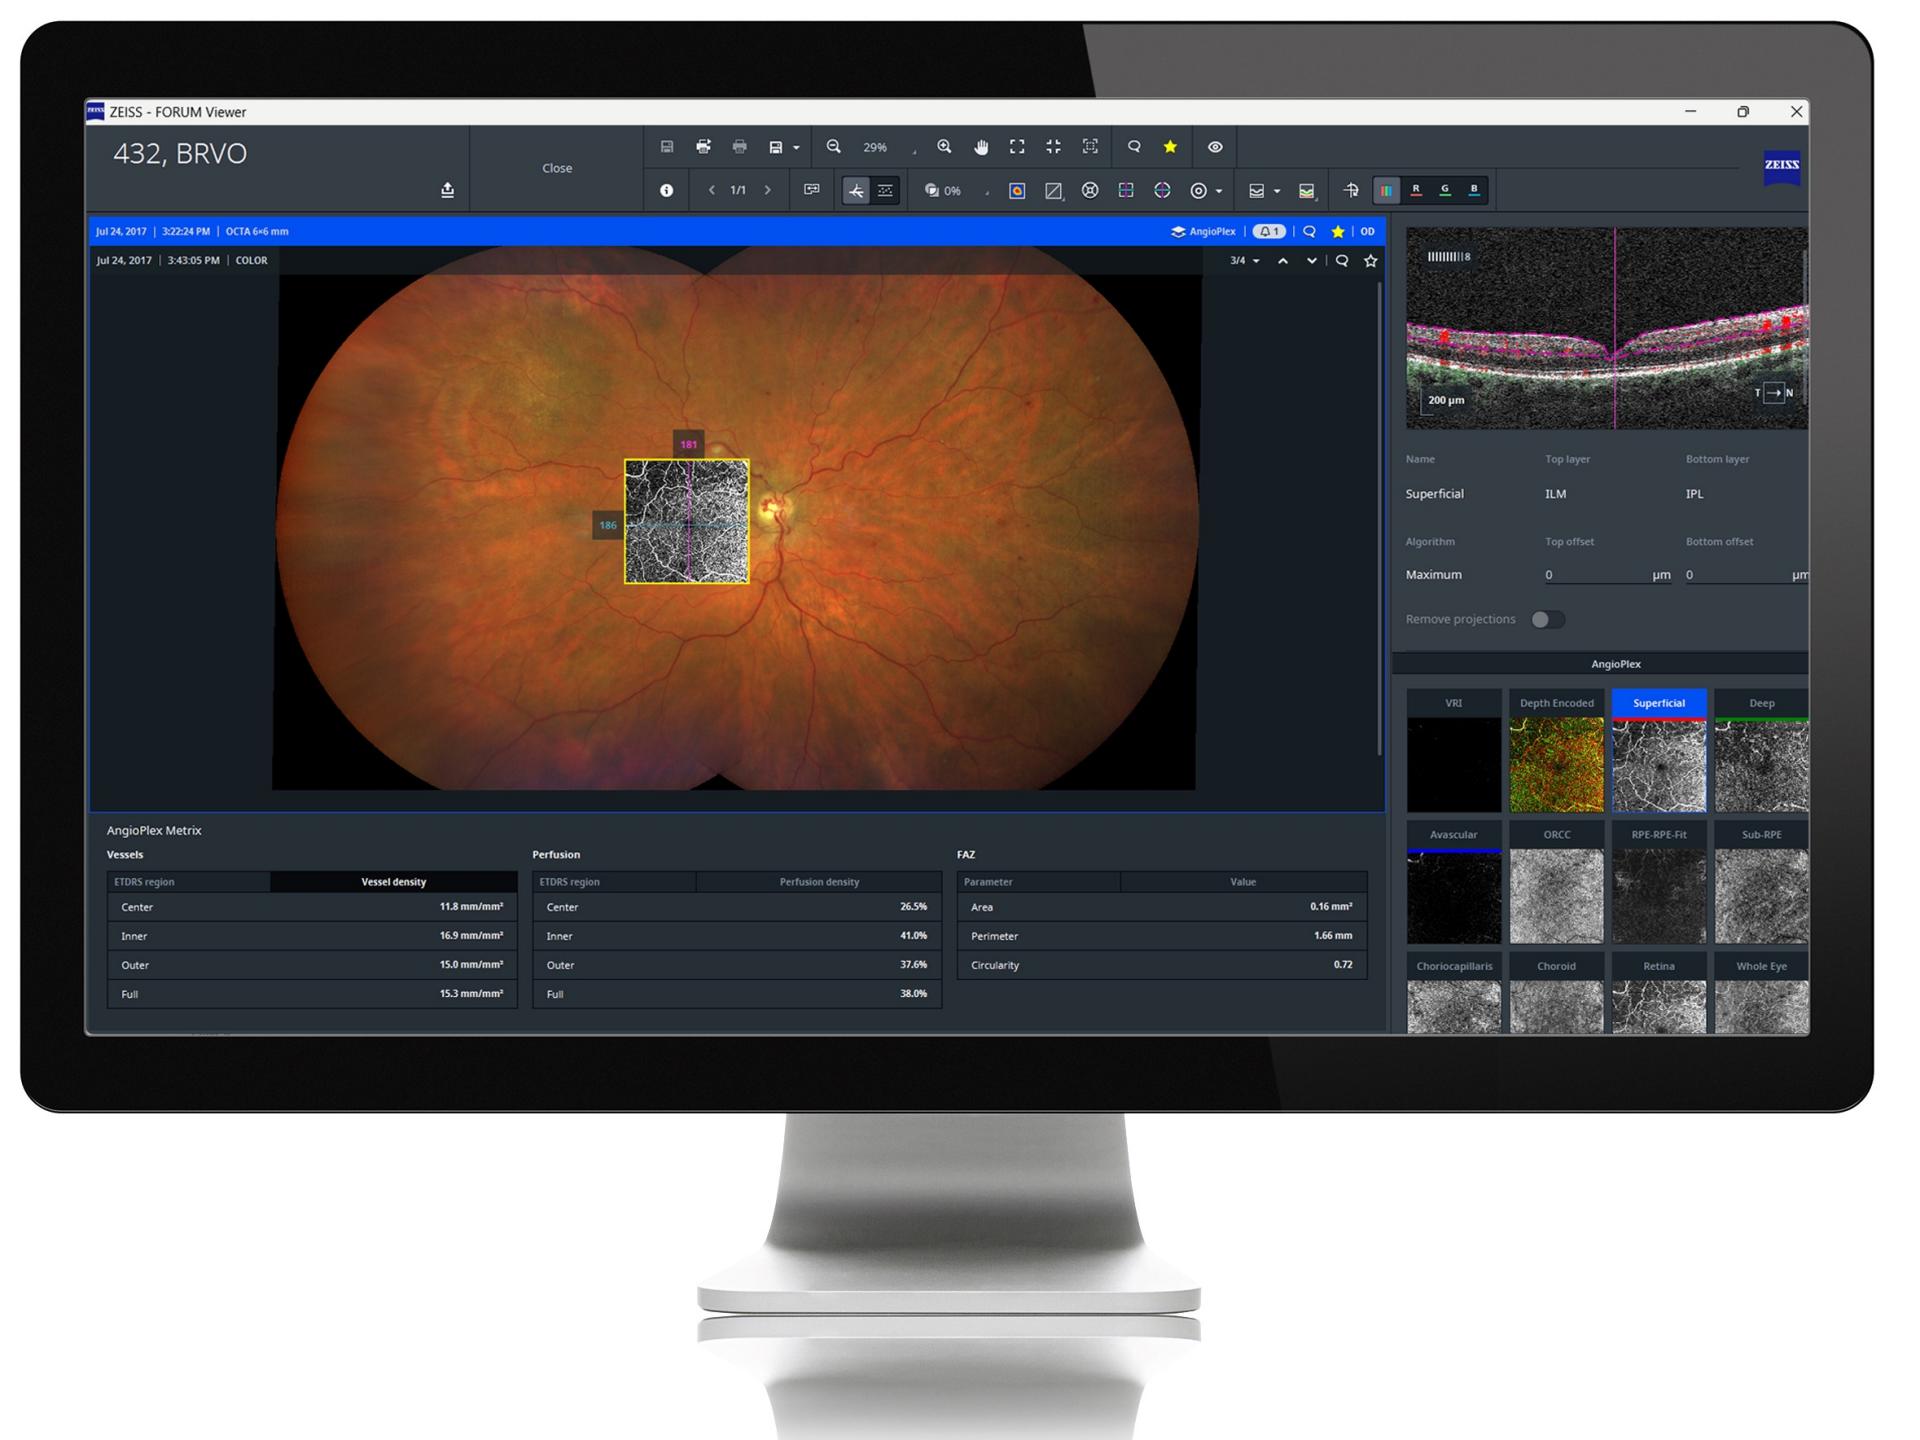Click the Close button

tap(557, 168)
